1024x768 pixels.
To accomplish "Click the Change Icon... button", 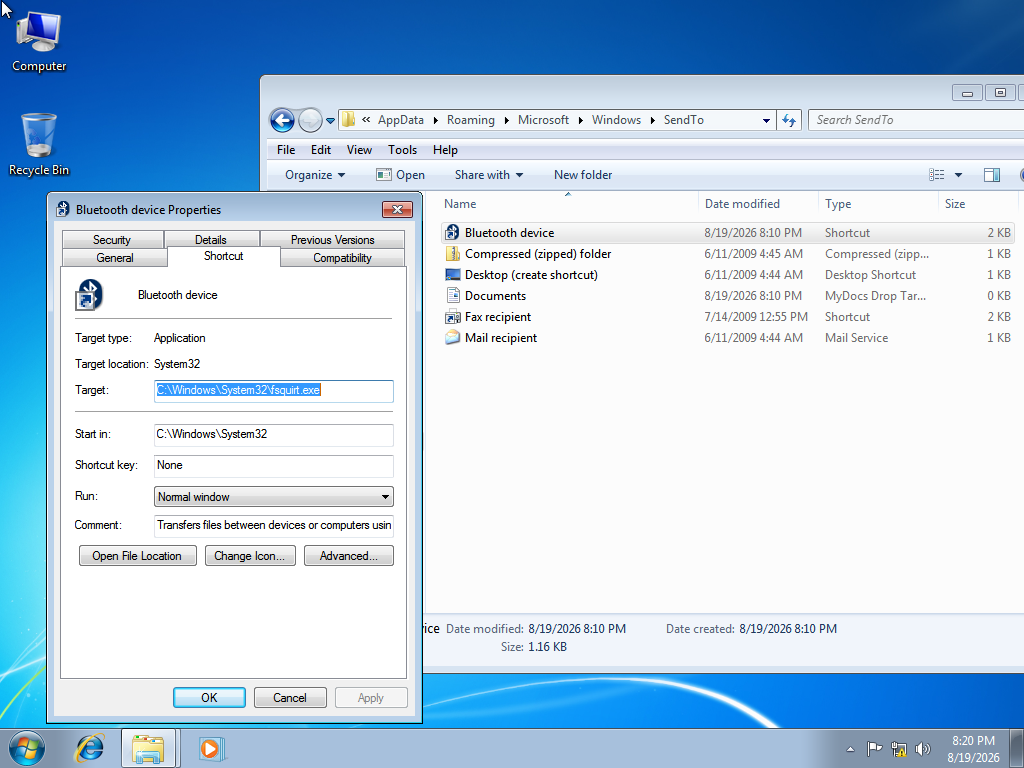I will point(249,556).
